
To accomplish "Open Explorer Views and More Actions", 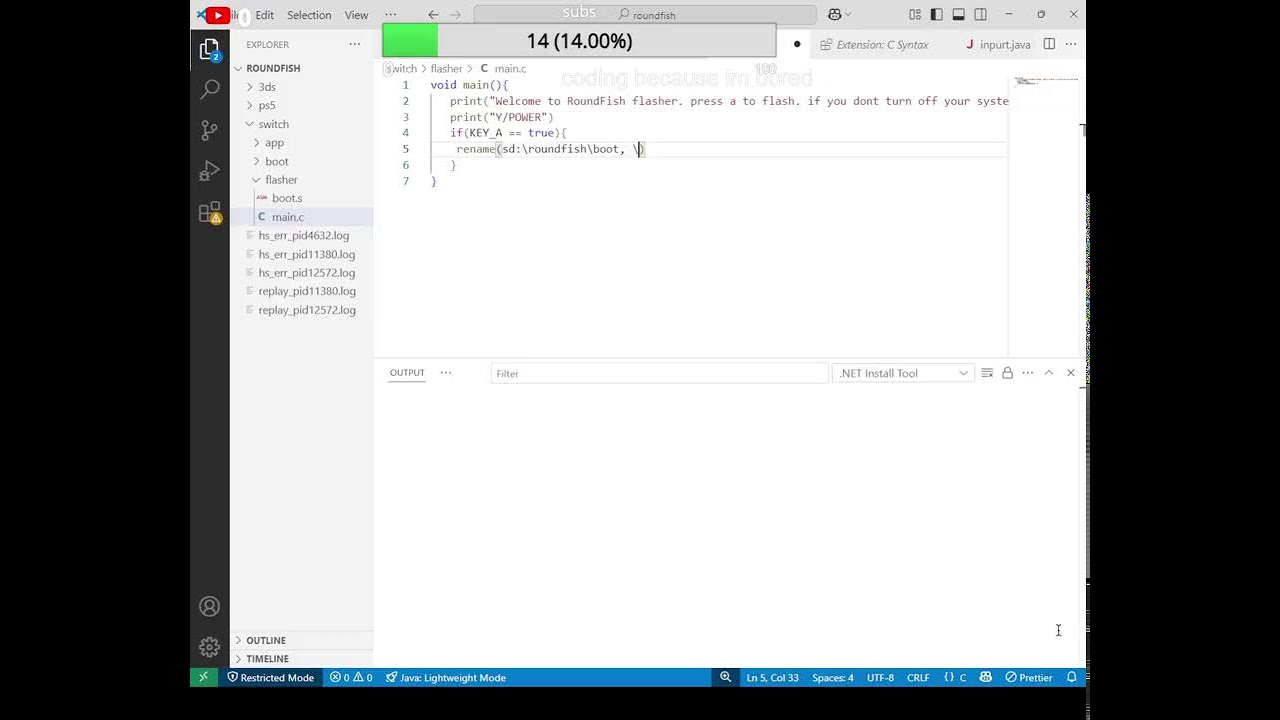I will 354,44.
